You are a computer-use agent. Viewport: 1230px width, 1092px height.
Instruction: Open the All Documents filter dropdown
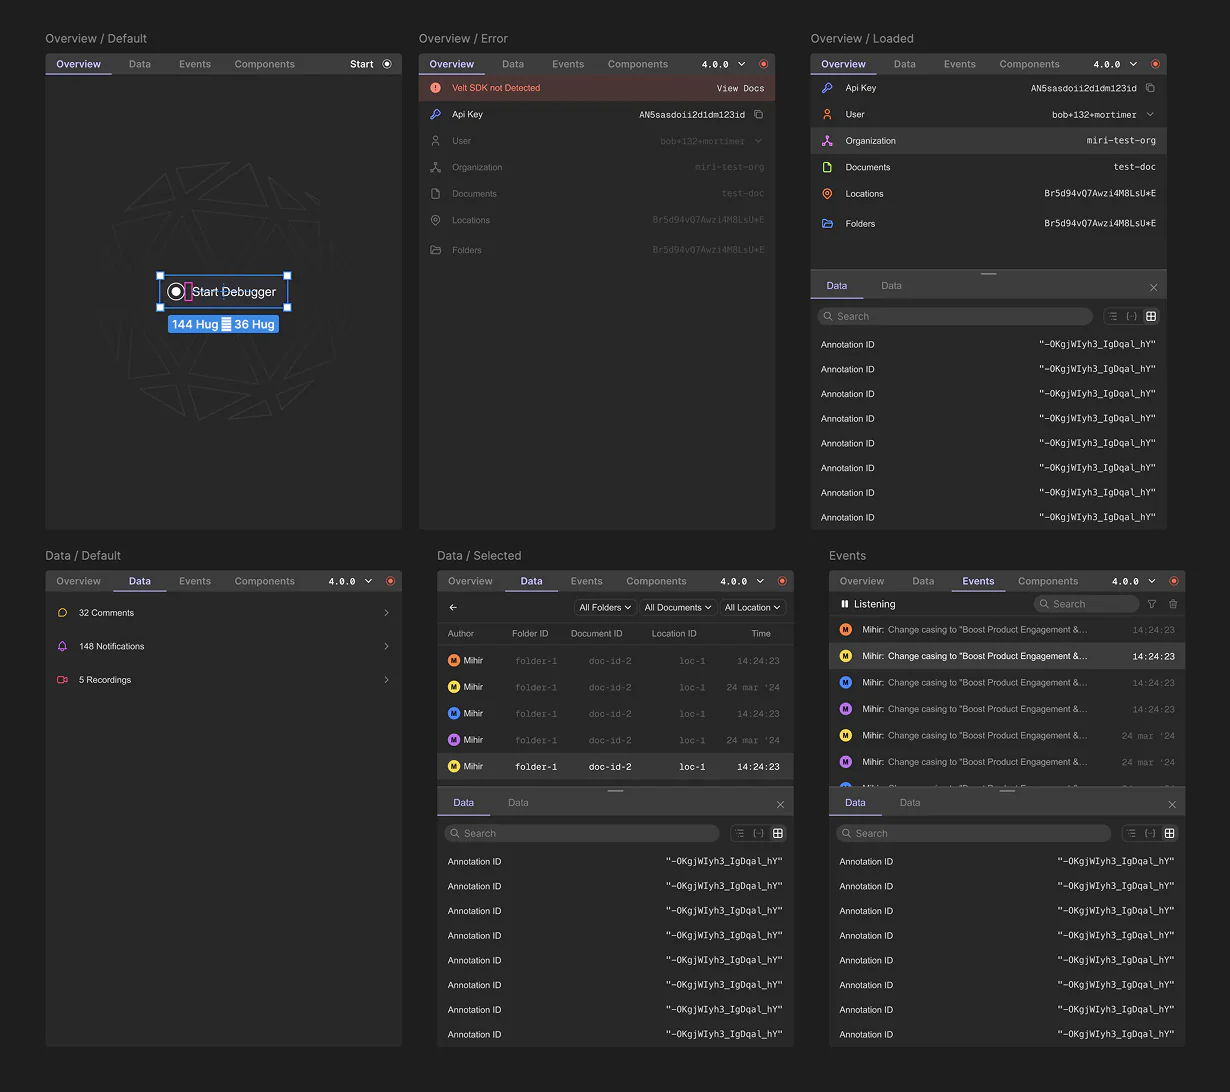(678, 607)
